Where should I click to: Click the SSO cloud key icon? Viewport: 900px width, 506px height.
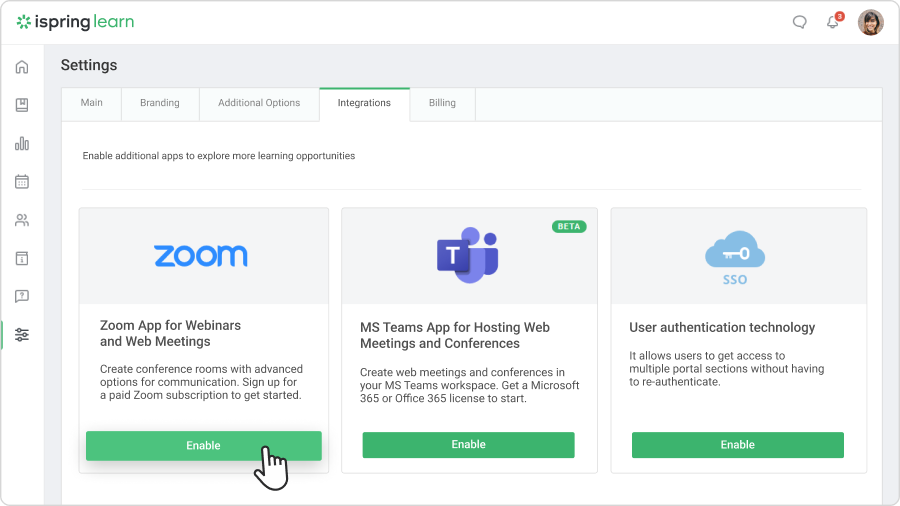pyautogui.click(x=735, y=258)
